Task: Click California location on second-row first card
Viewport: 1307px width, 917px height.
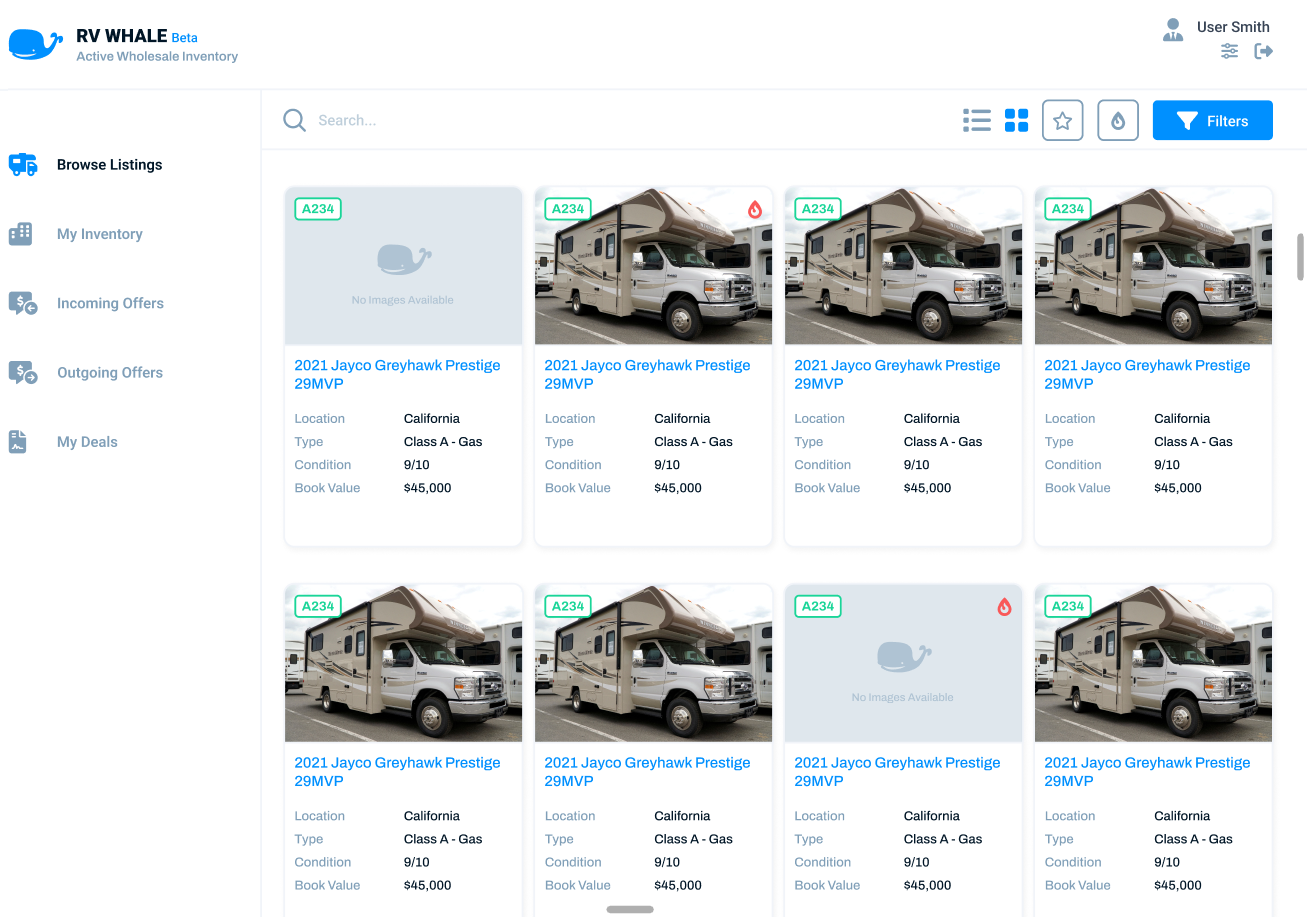Action: click(432, 816)
